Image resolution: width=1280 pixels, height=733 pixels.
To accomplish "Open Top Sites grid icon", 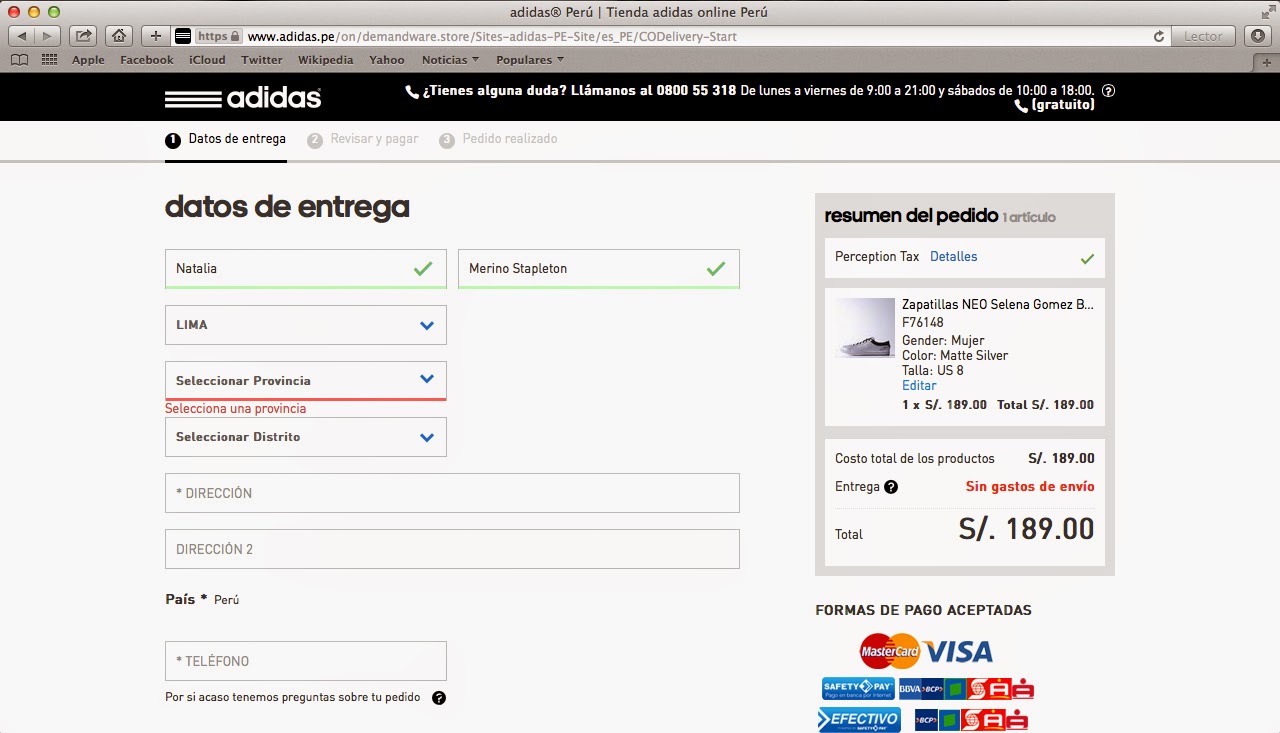I will (x=49, y=60).
